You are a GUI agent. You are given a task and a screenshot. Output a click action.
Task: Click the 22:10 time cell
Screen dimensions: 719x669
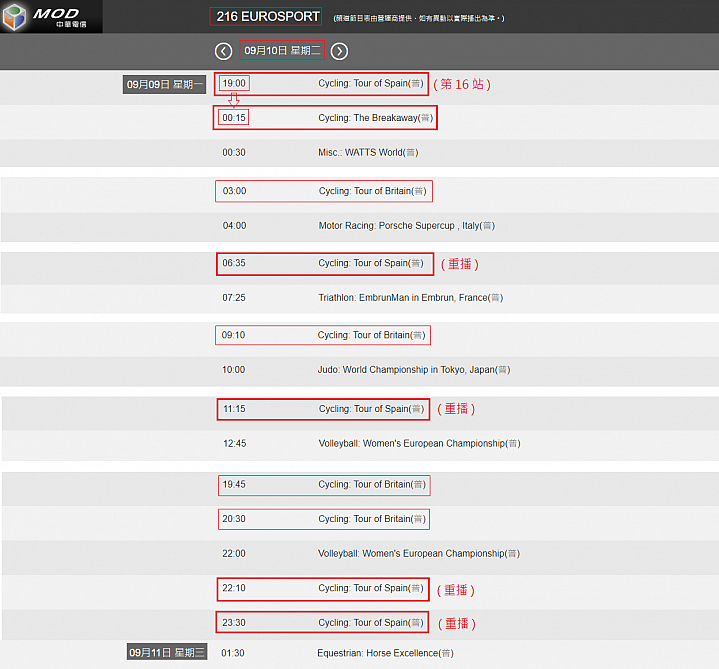(234, 588)
